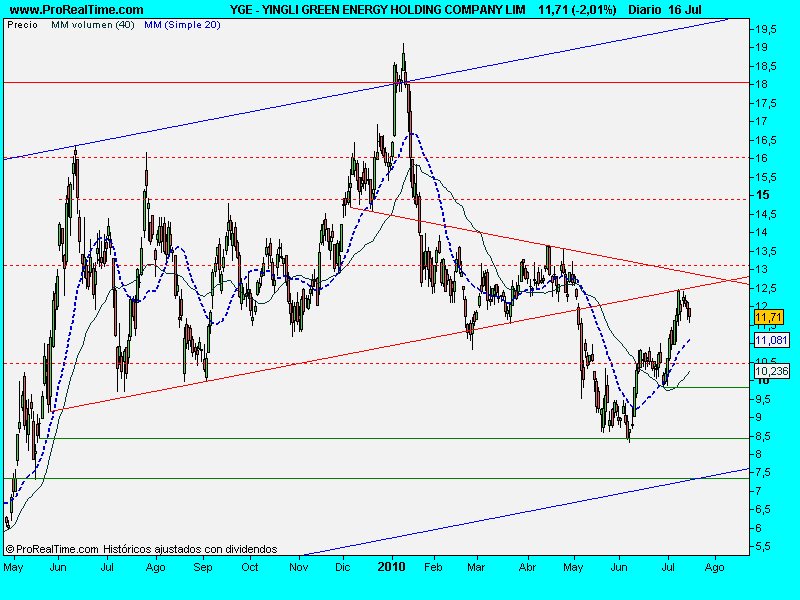Click the © ProRealTime.com copyright text

pos(52,549)
